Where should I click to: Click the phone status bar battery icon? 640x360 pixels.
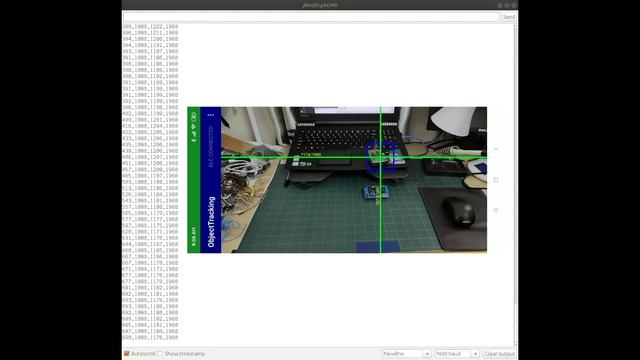193,117
